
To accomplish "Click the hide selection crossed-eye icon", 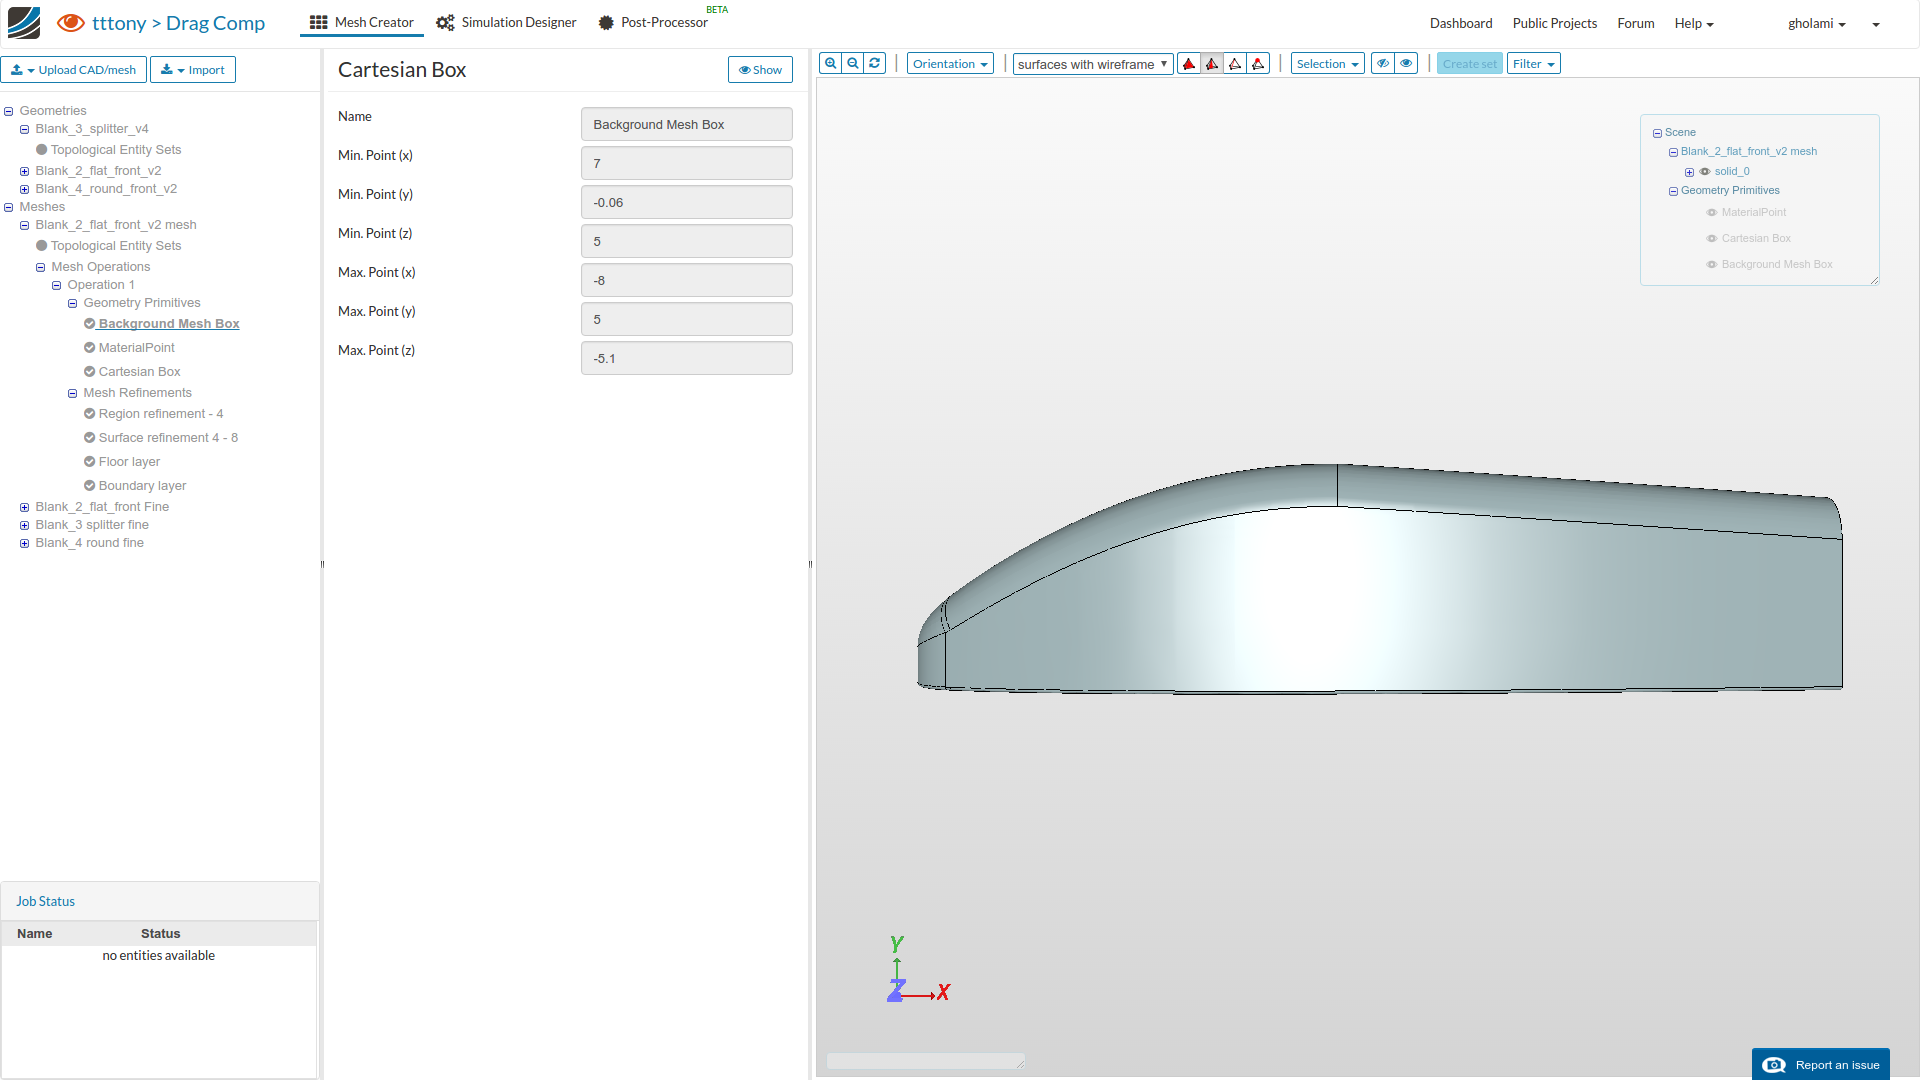I will (1383, 63).
